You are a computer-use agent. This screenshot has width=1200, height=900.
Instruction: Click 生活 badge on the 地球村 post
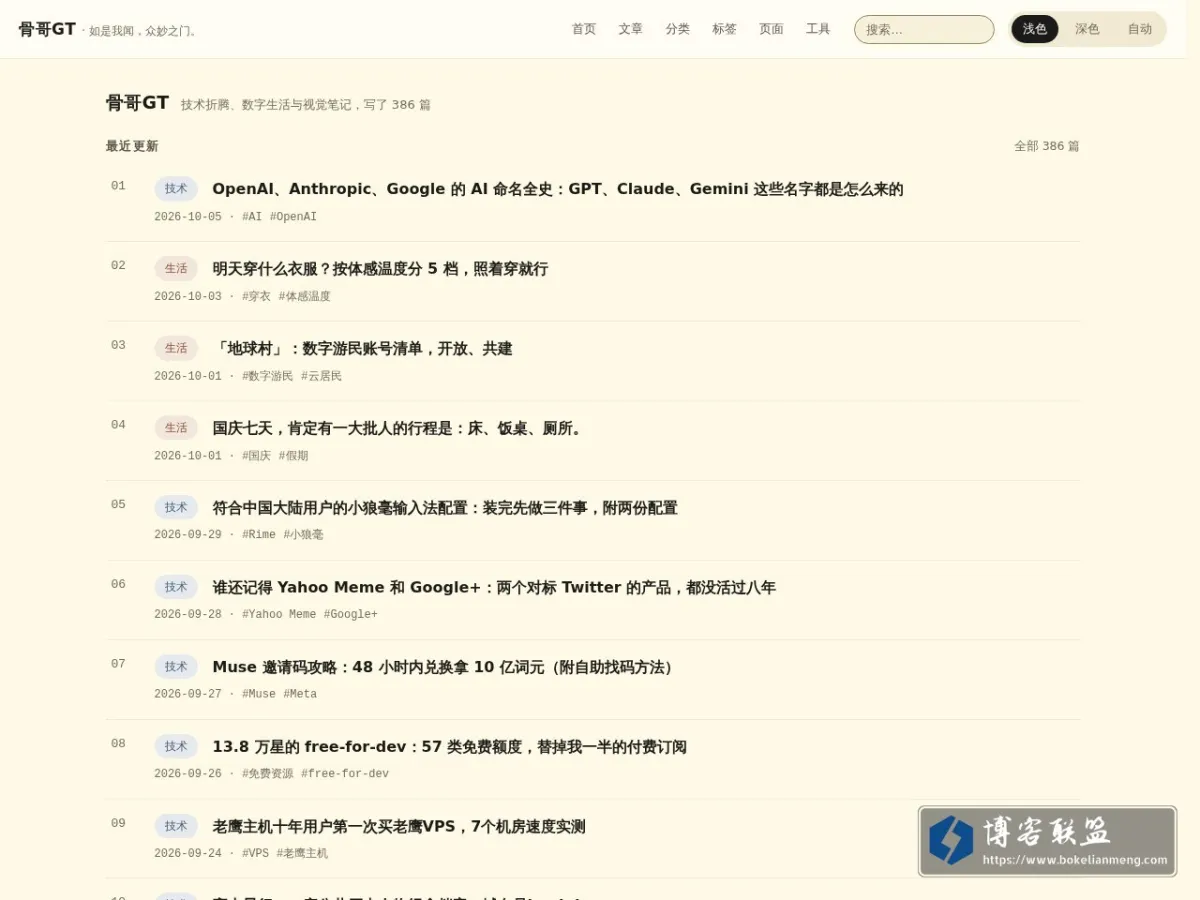[176, 348]
